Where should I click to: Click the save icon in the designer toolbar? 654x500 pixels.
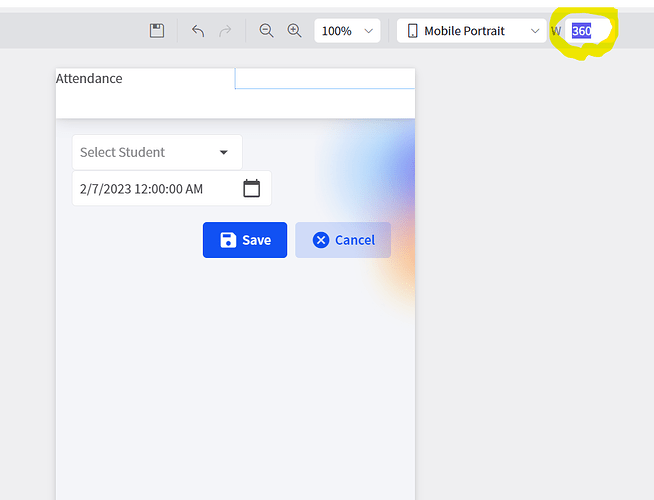[157, 31]
